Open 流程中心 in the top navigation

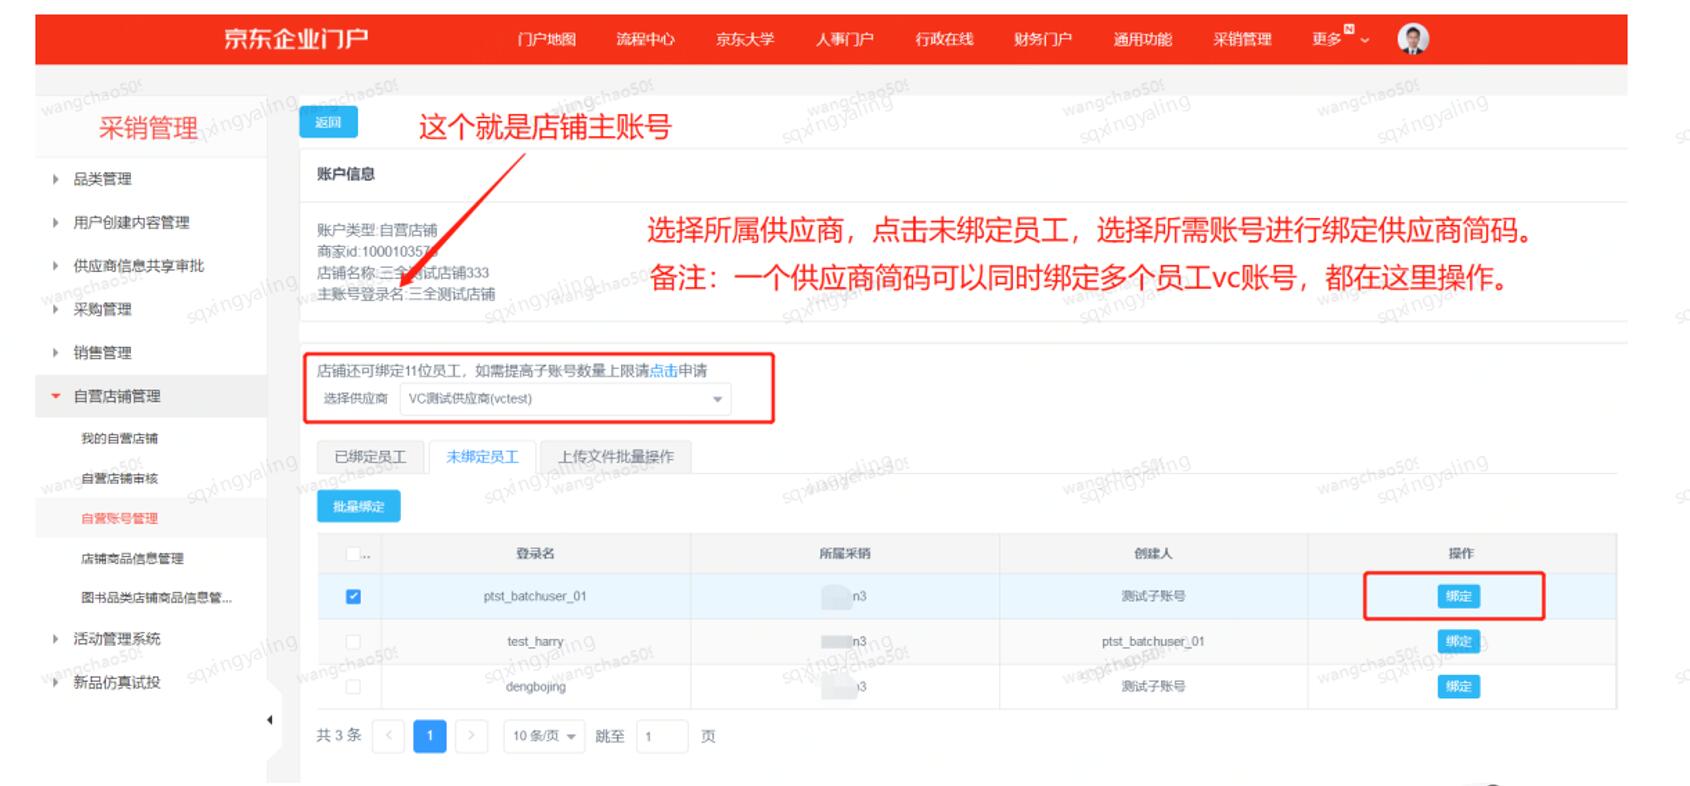coord(645,39)
